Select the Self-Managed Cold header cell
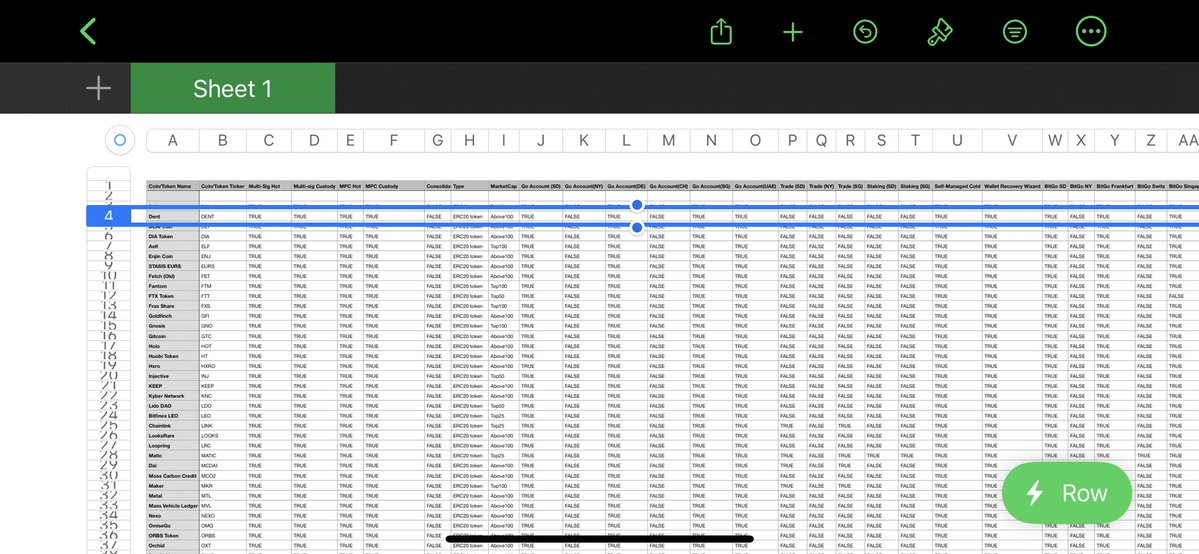This screenshot has width=1199, height=554. (957, 186)
